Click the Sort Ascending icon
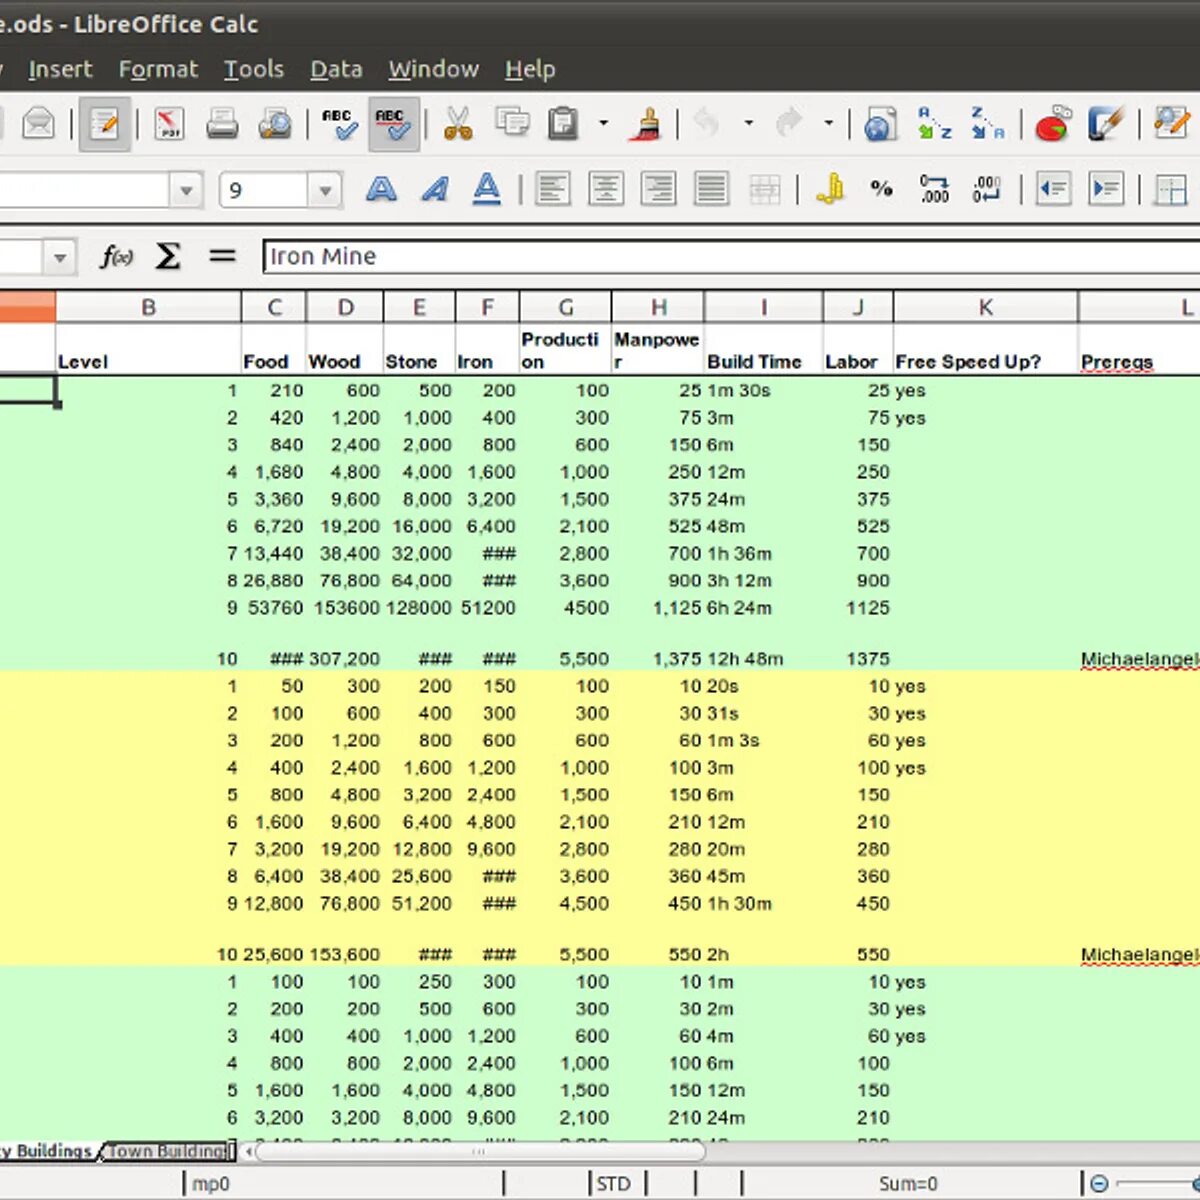The width and height of the screenshot is (1200, 1200). coord(934,124)
